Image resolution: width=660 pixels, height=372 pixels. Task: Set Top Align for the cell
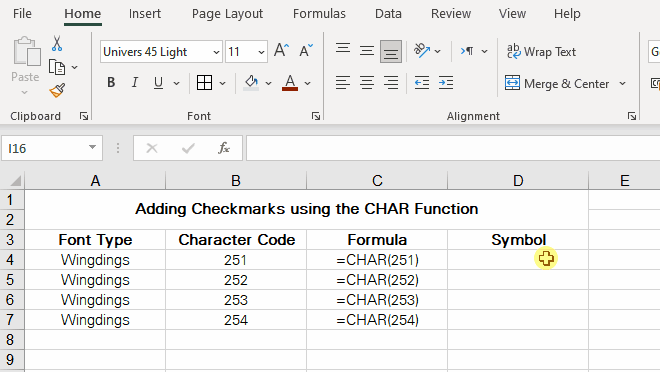[x=343, y=50]
